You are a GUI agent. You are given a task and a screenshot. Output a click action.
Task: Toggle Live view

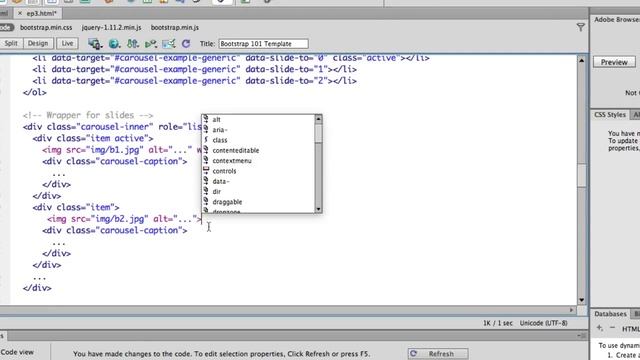coord(67,43)
